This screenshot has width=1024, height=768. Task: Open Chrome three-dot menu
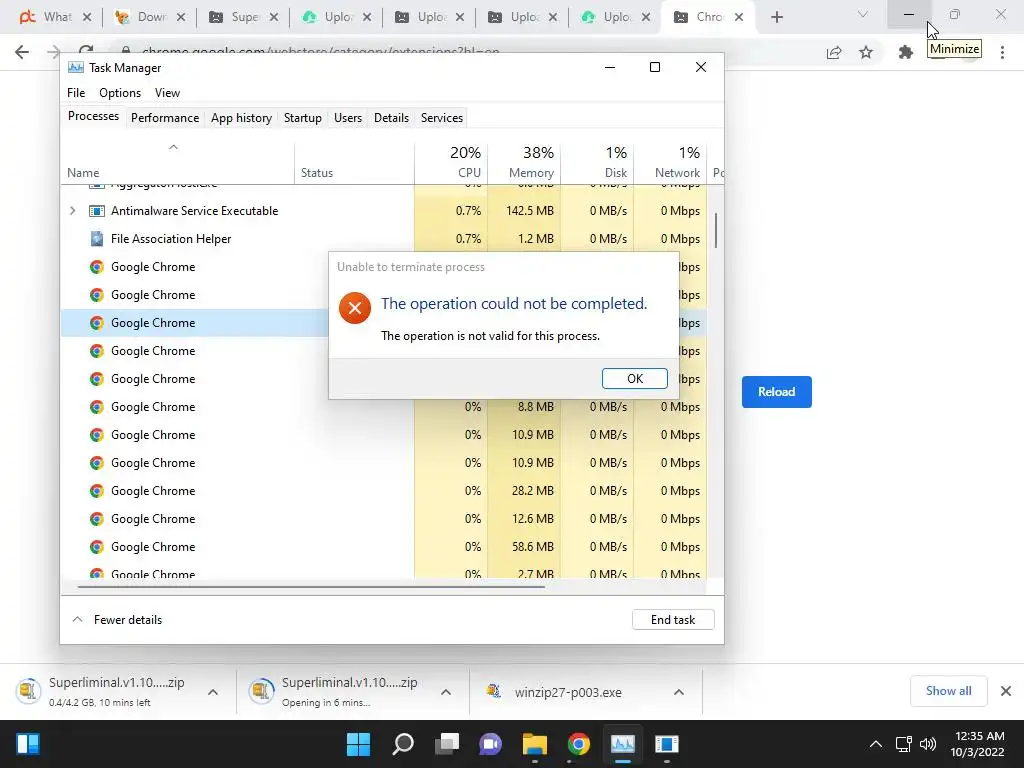(1002, 52)
